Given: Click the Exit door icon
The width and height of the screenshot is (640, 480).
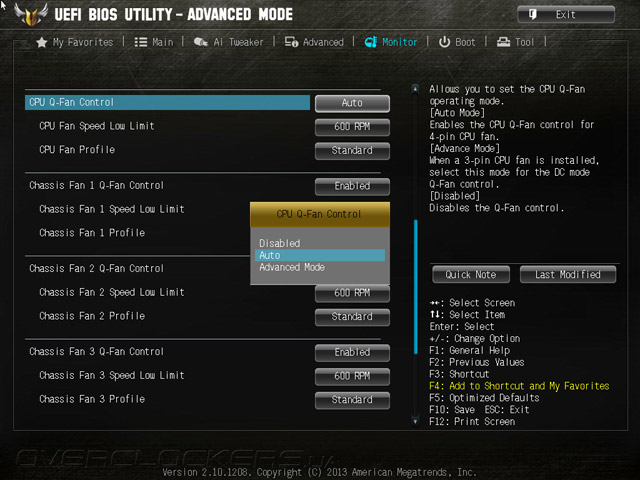Looking at the screenshot, I should pos(533,15).
